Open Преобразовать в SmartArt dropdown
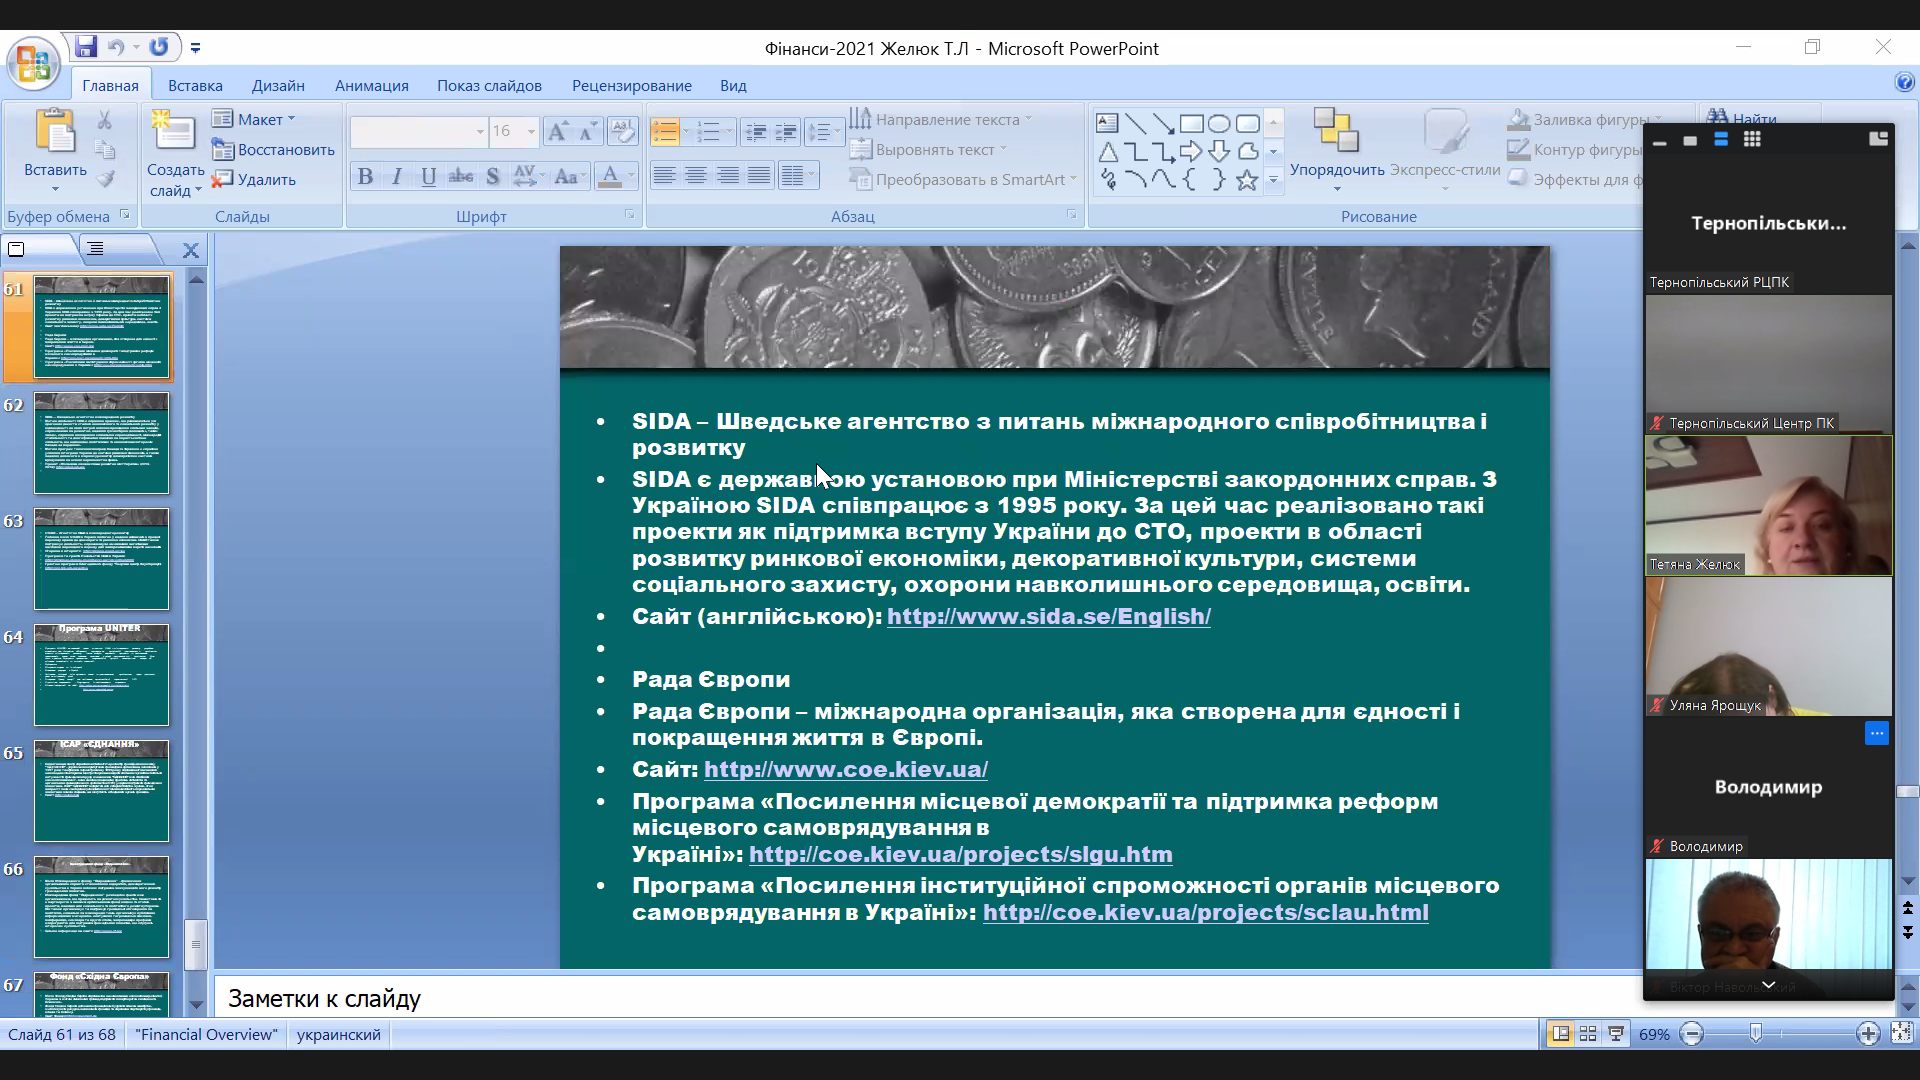The height and width of the screenshot is (1080, 1920). click(x=963, y=179)
